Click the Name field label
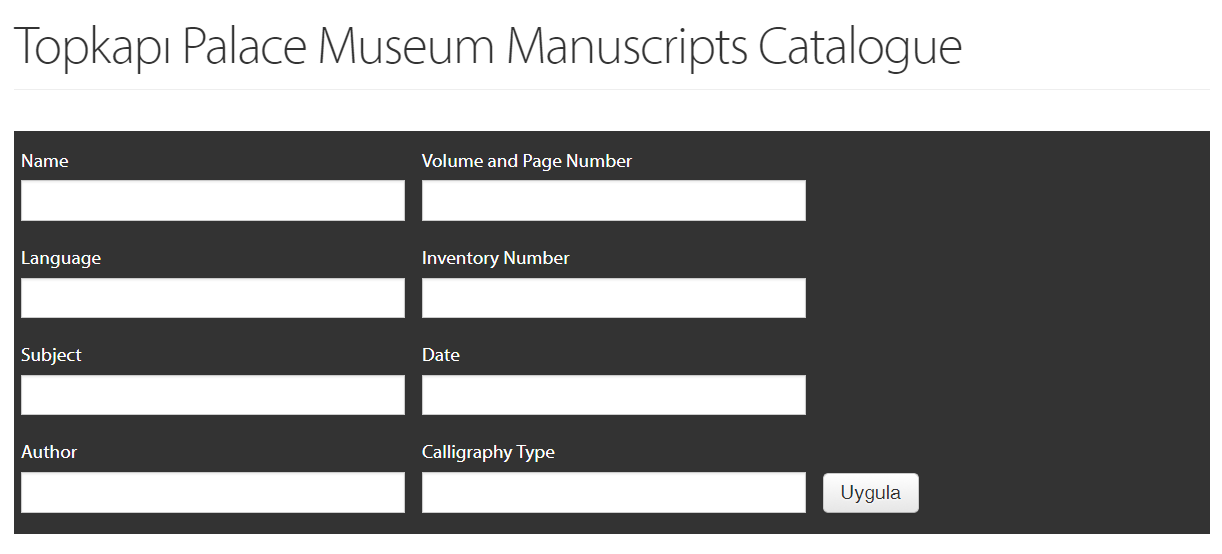 click(x=45, y=161)
